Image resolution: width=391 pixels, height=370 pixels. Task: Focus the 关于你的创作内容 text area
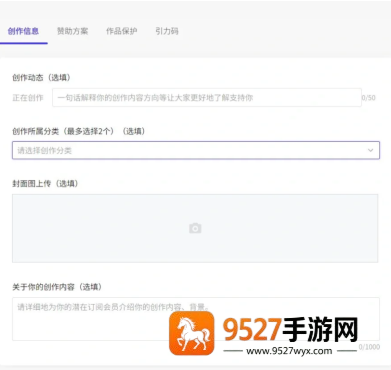click(196, 319)
